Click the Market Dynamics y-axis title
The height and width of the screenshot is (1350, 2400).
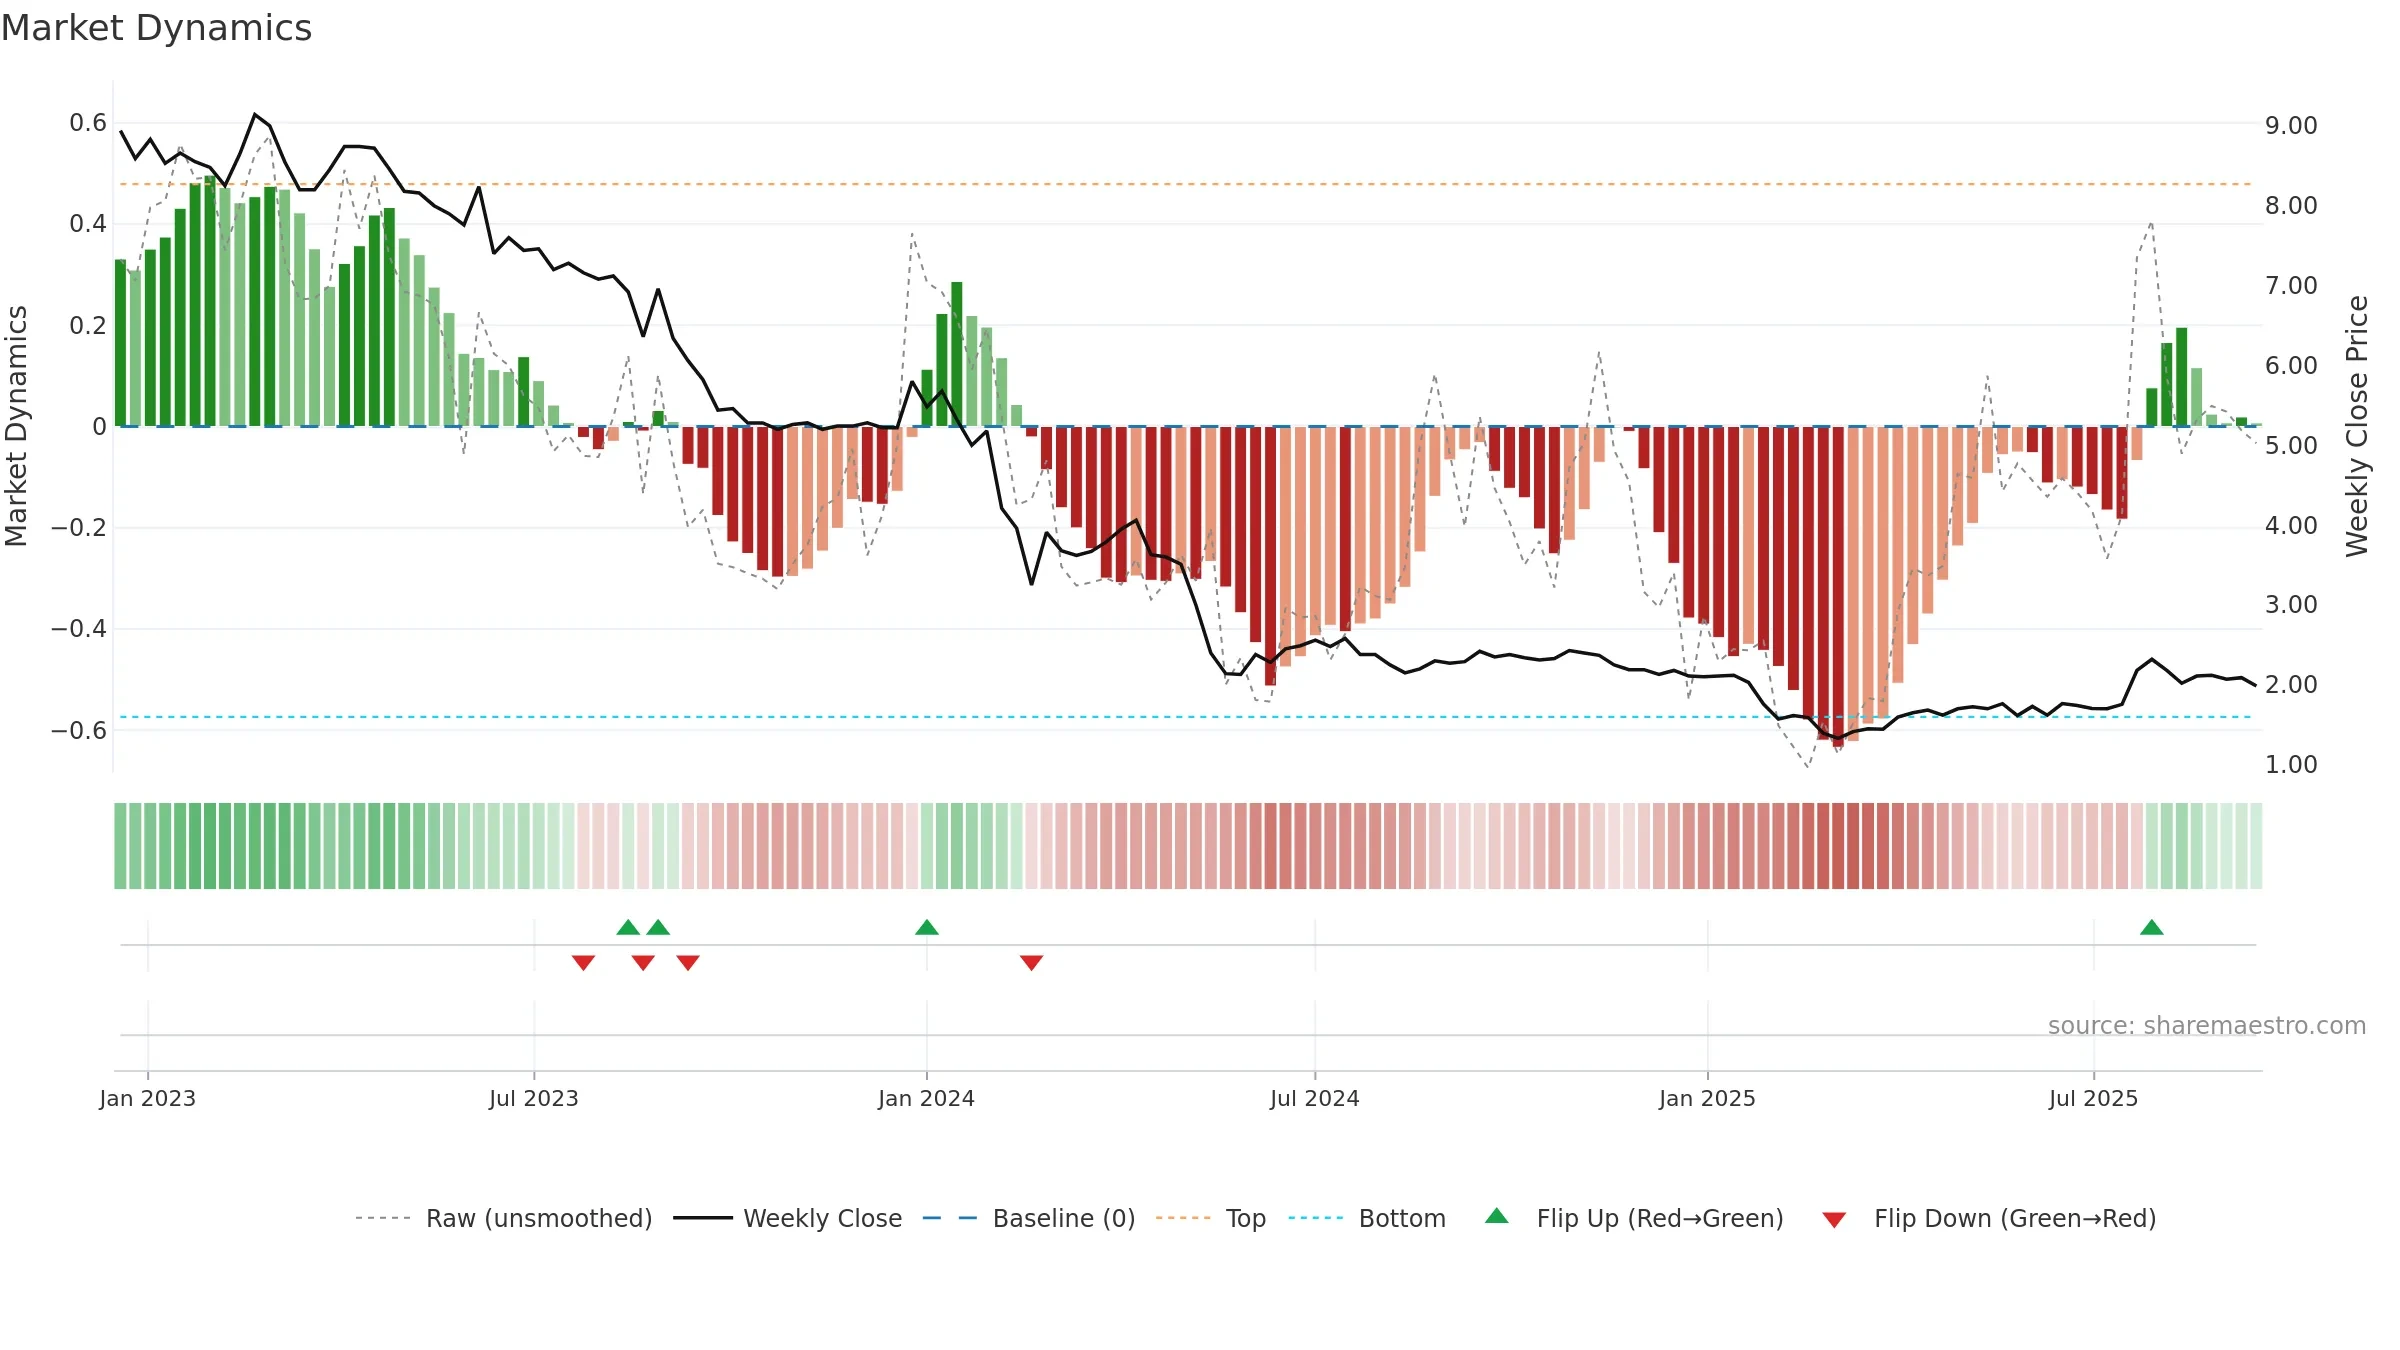(x=16, y=426)
